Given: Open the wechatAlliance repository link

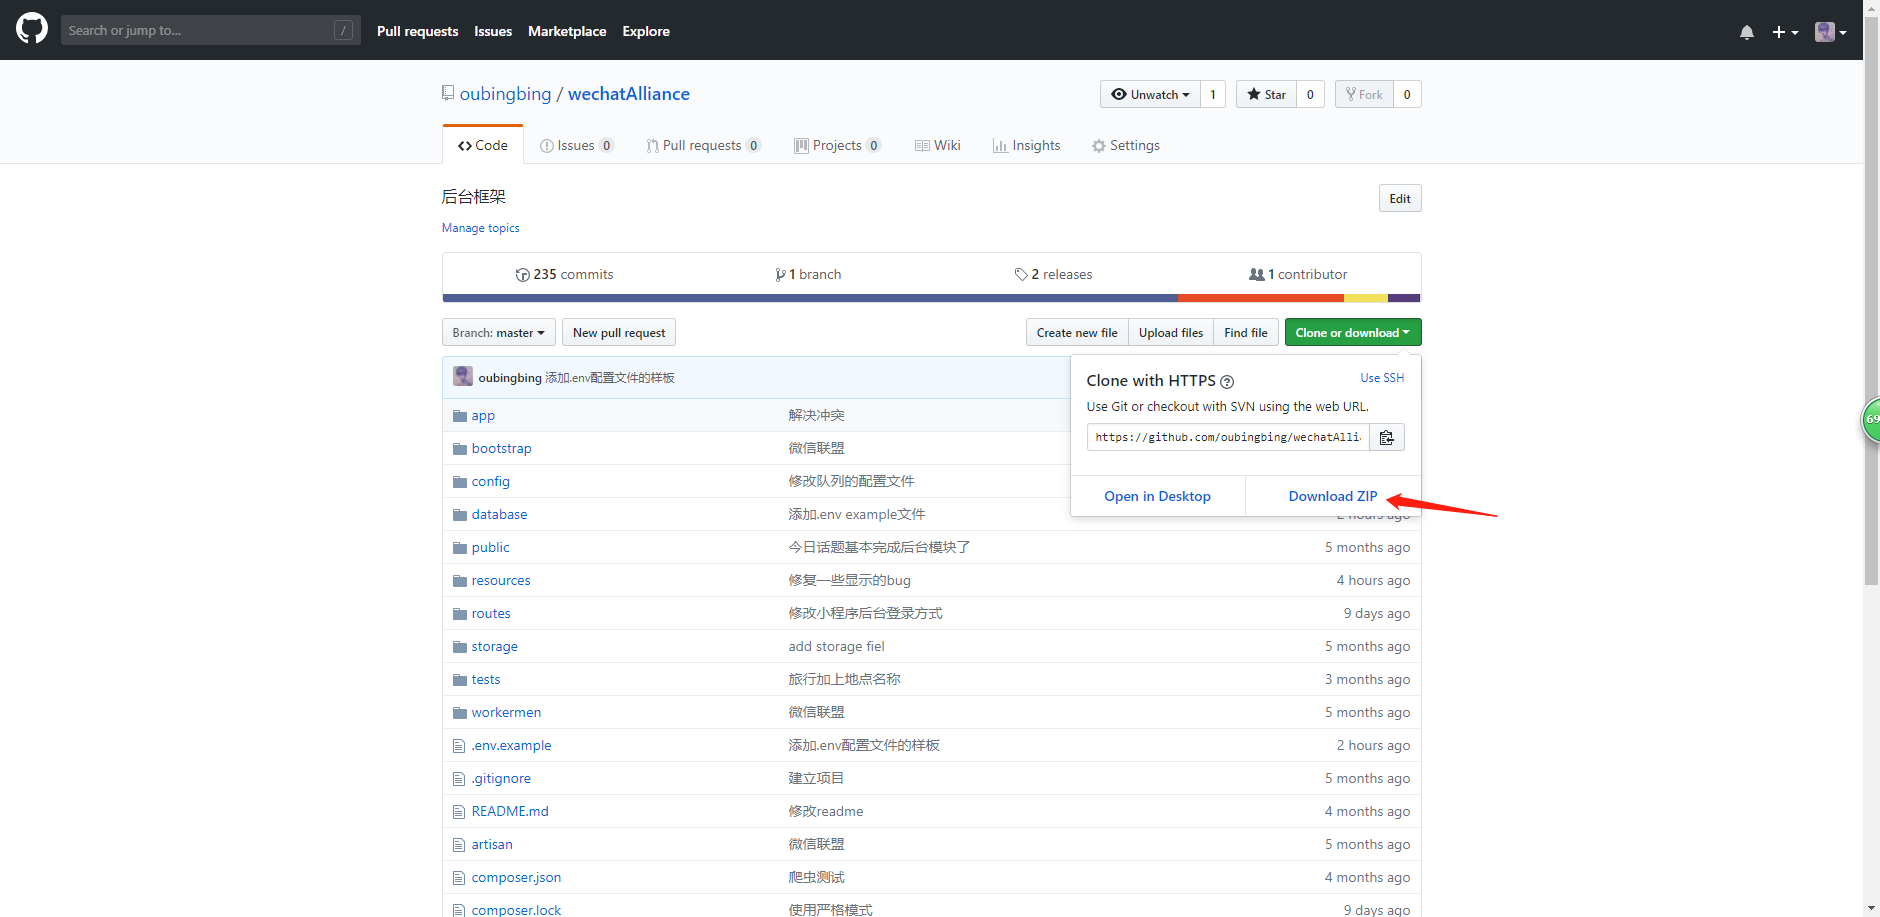Looking at the screenshot, I should (629, 93).
